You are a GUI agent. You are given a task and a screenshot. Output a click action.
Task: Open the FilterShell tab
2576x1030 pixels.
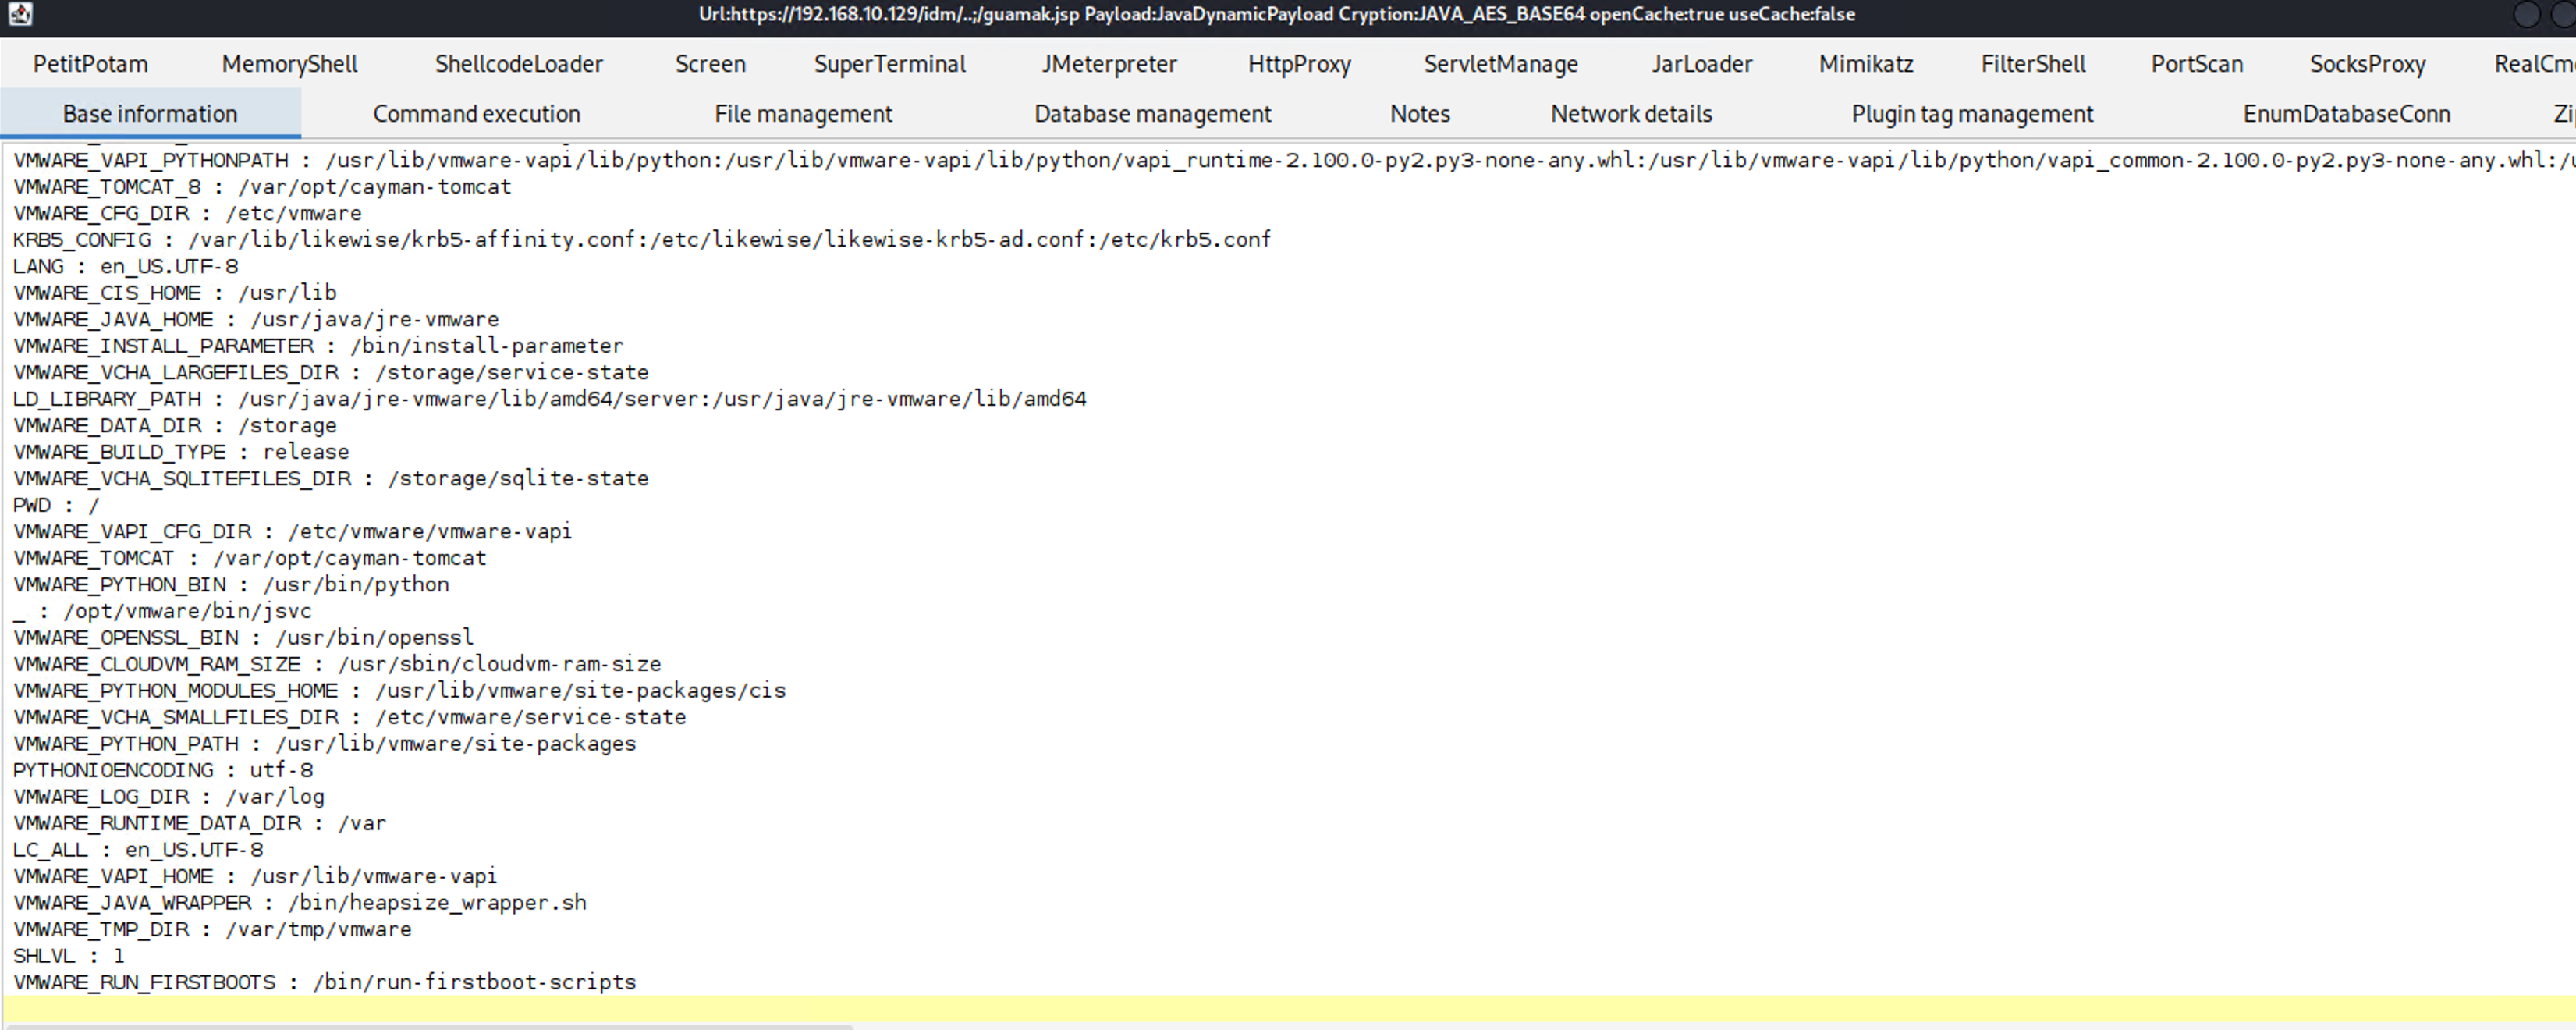pyautogui.click(x=2033, y=64)
